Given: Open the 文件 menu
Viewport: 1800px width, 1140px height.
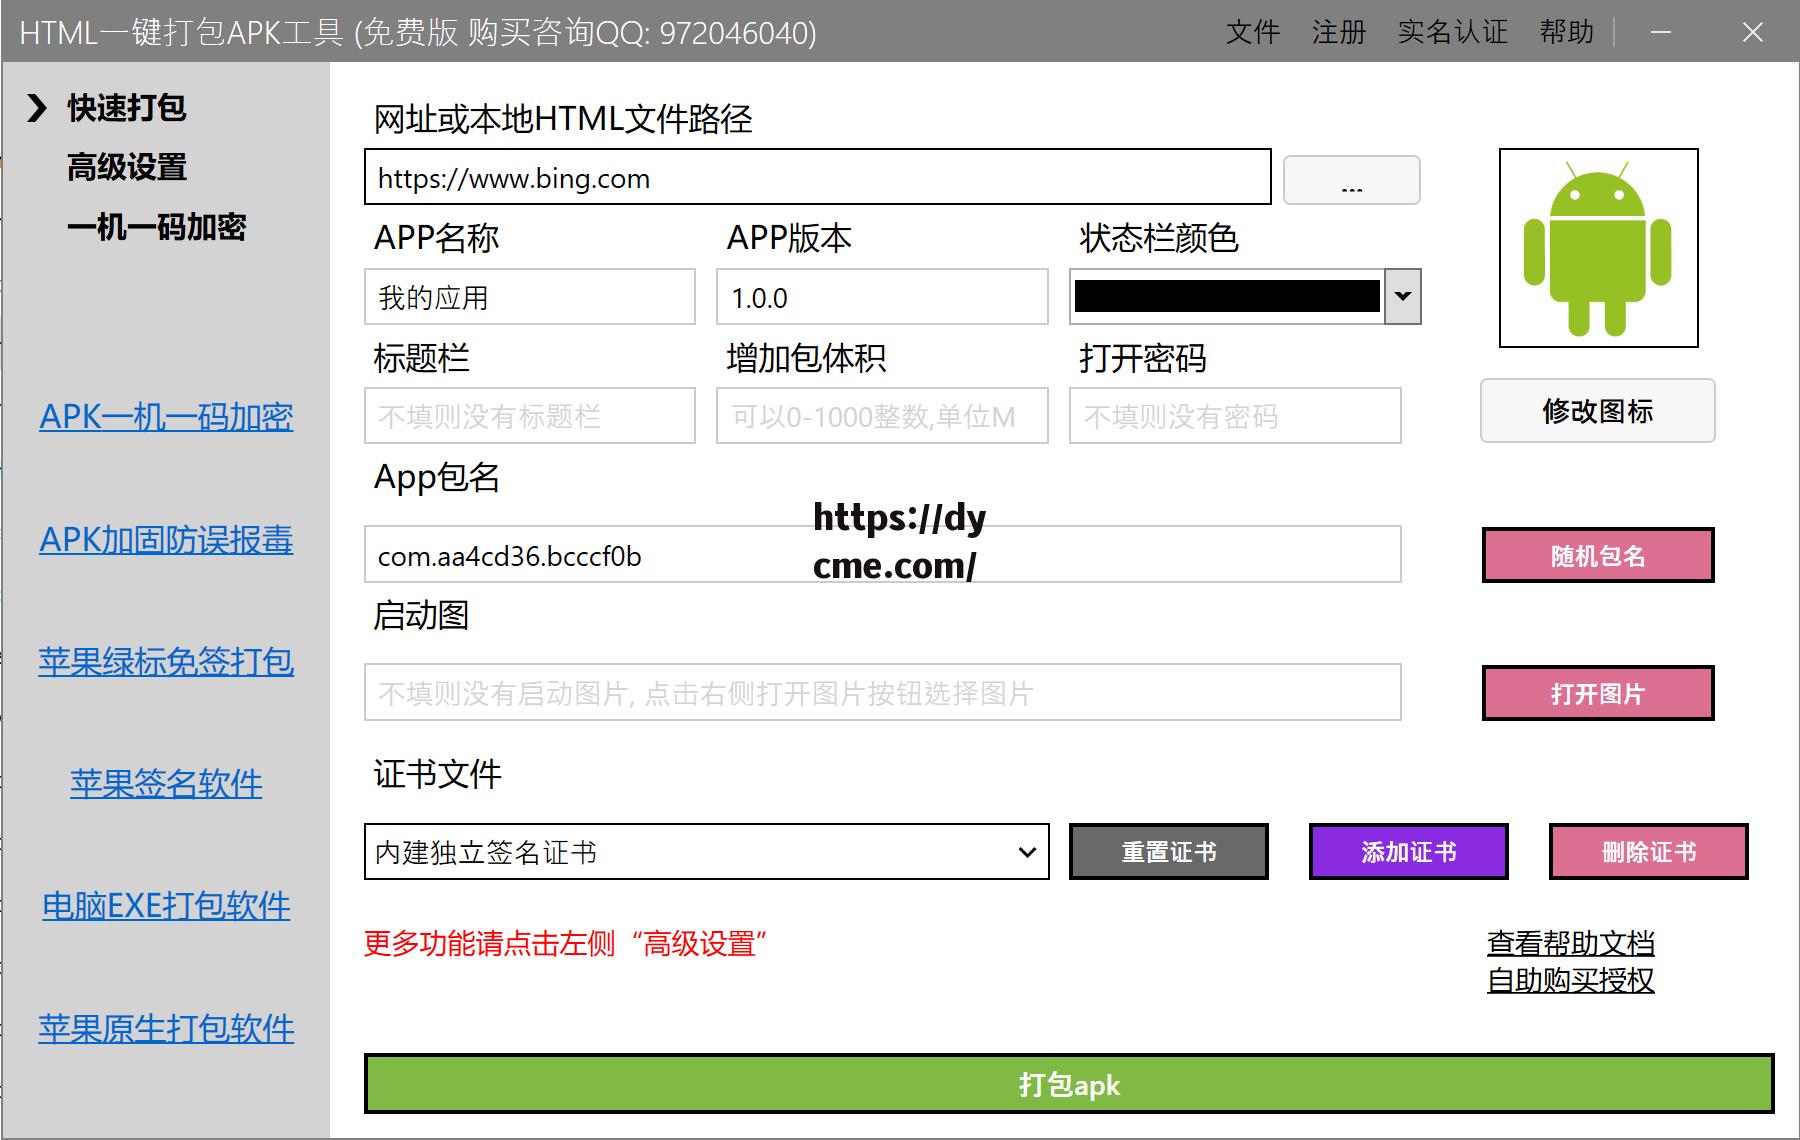Looking at the screenshot, I should (x=1251, y=32).
